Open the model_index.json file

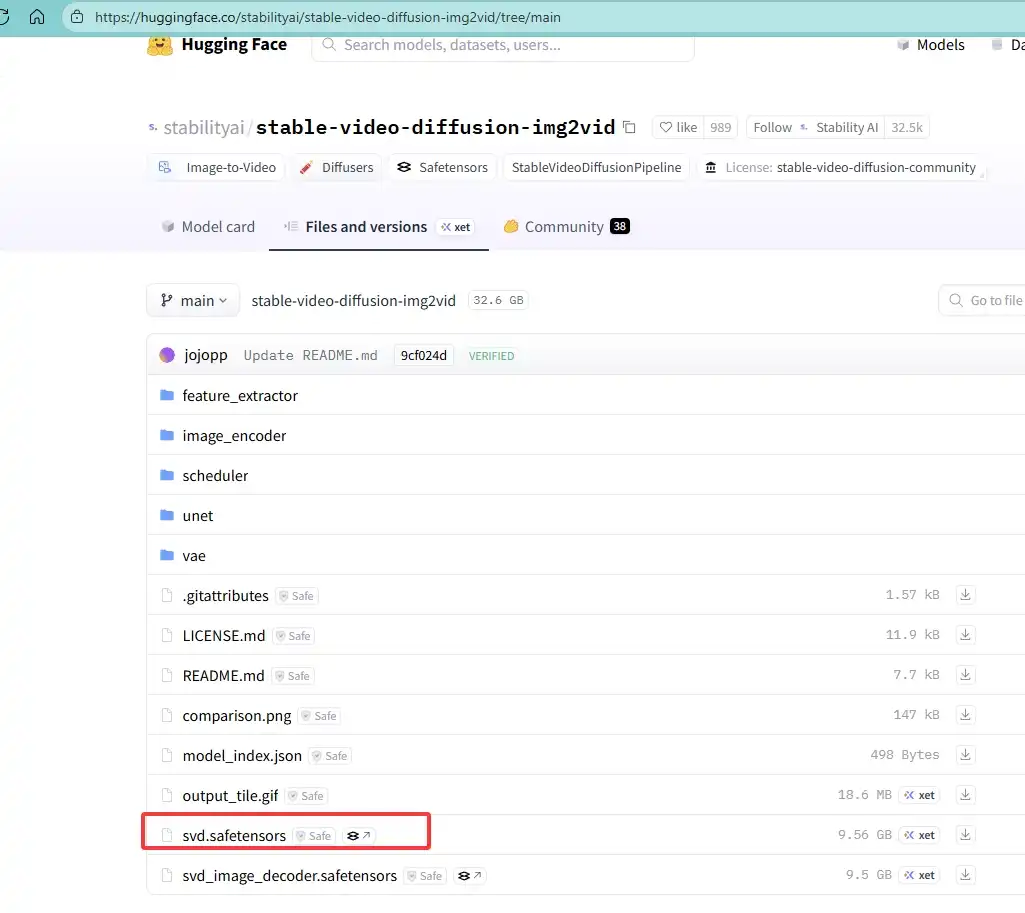pos(242,755)
